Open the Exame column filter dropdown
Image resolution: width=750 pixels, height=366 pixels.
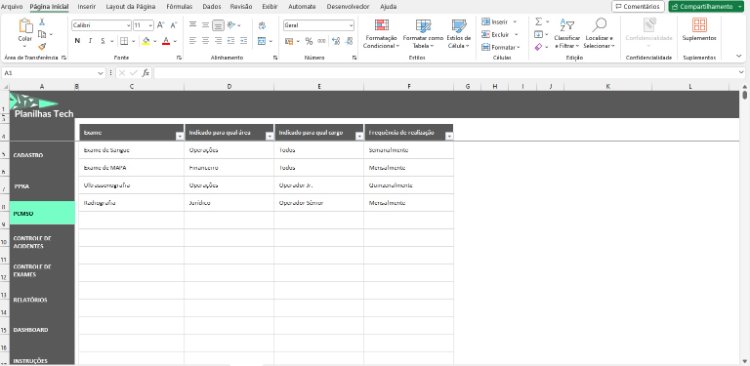coord(179,136)
